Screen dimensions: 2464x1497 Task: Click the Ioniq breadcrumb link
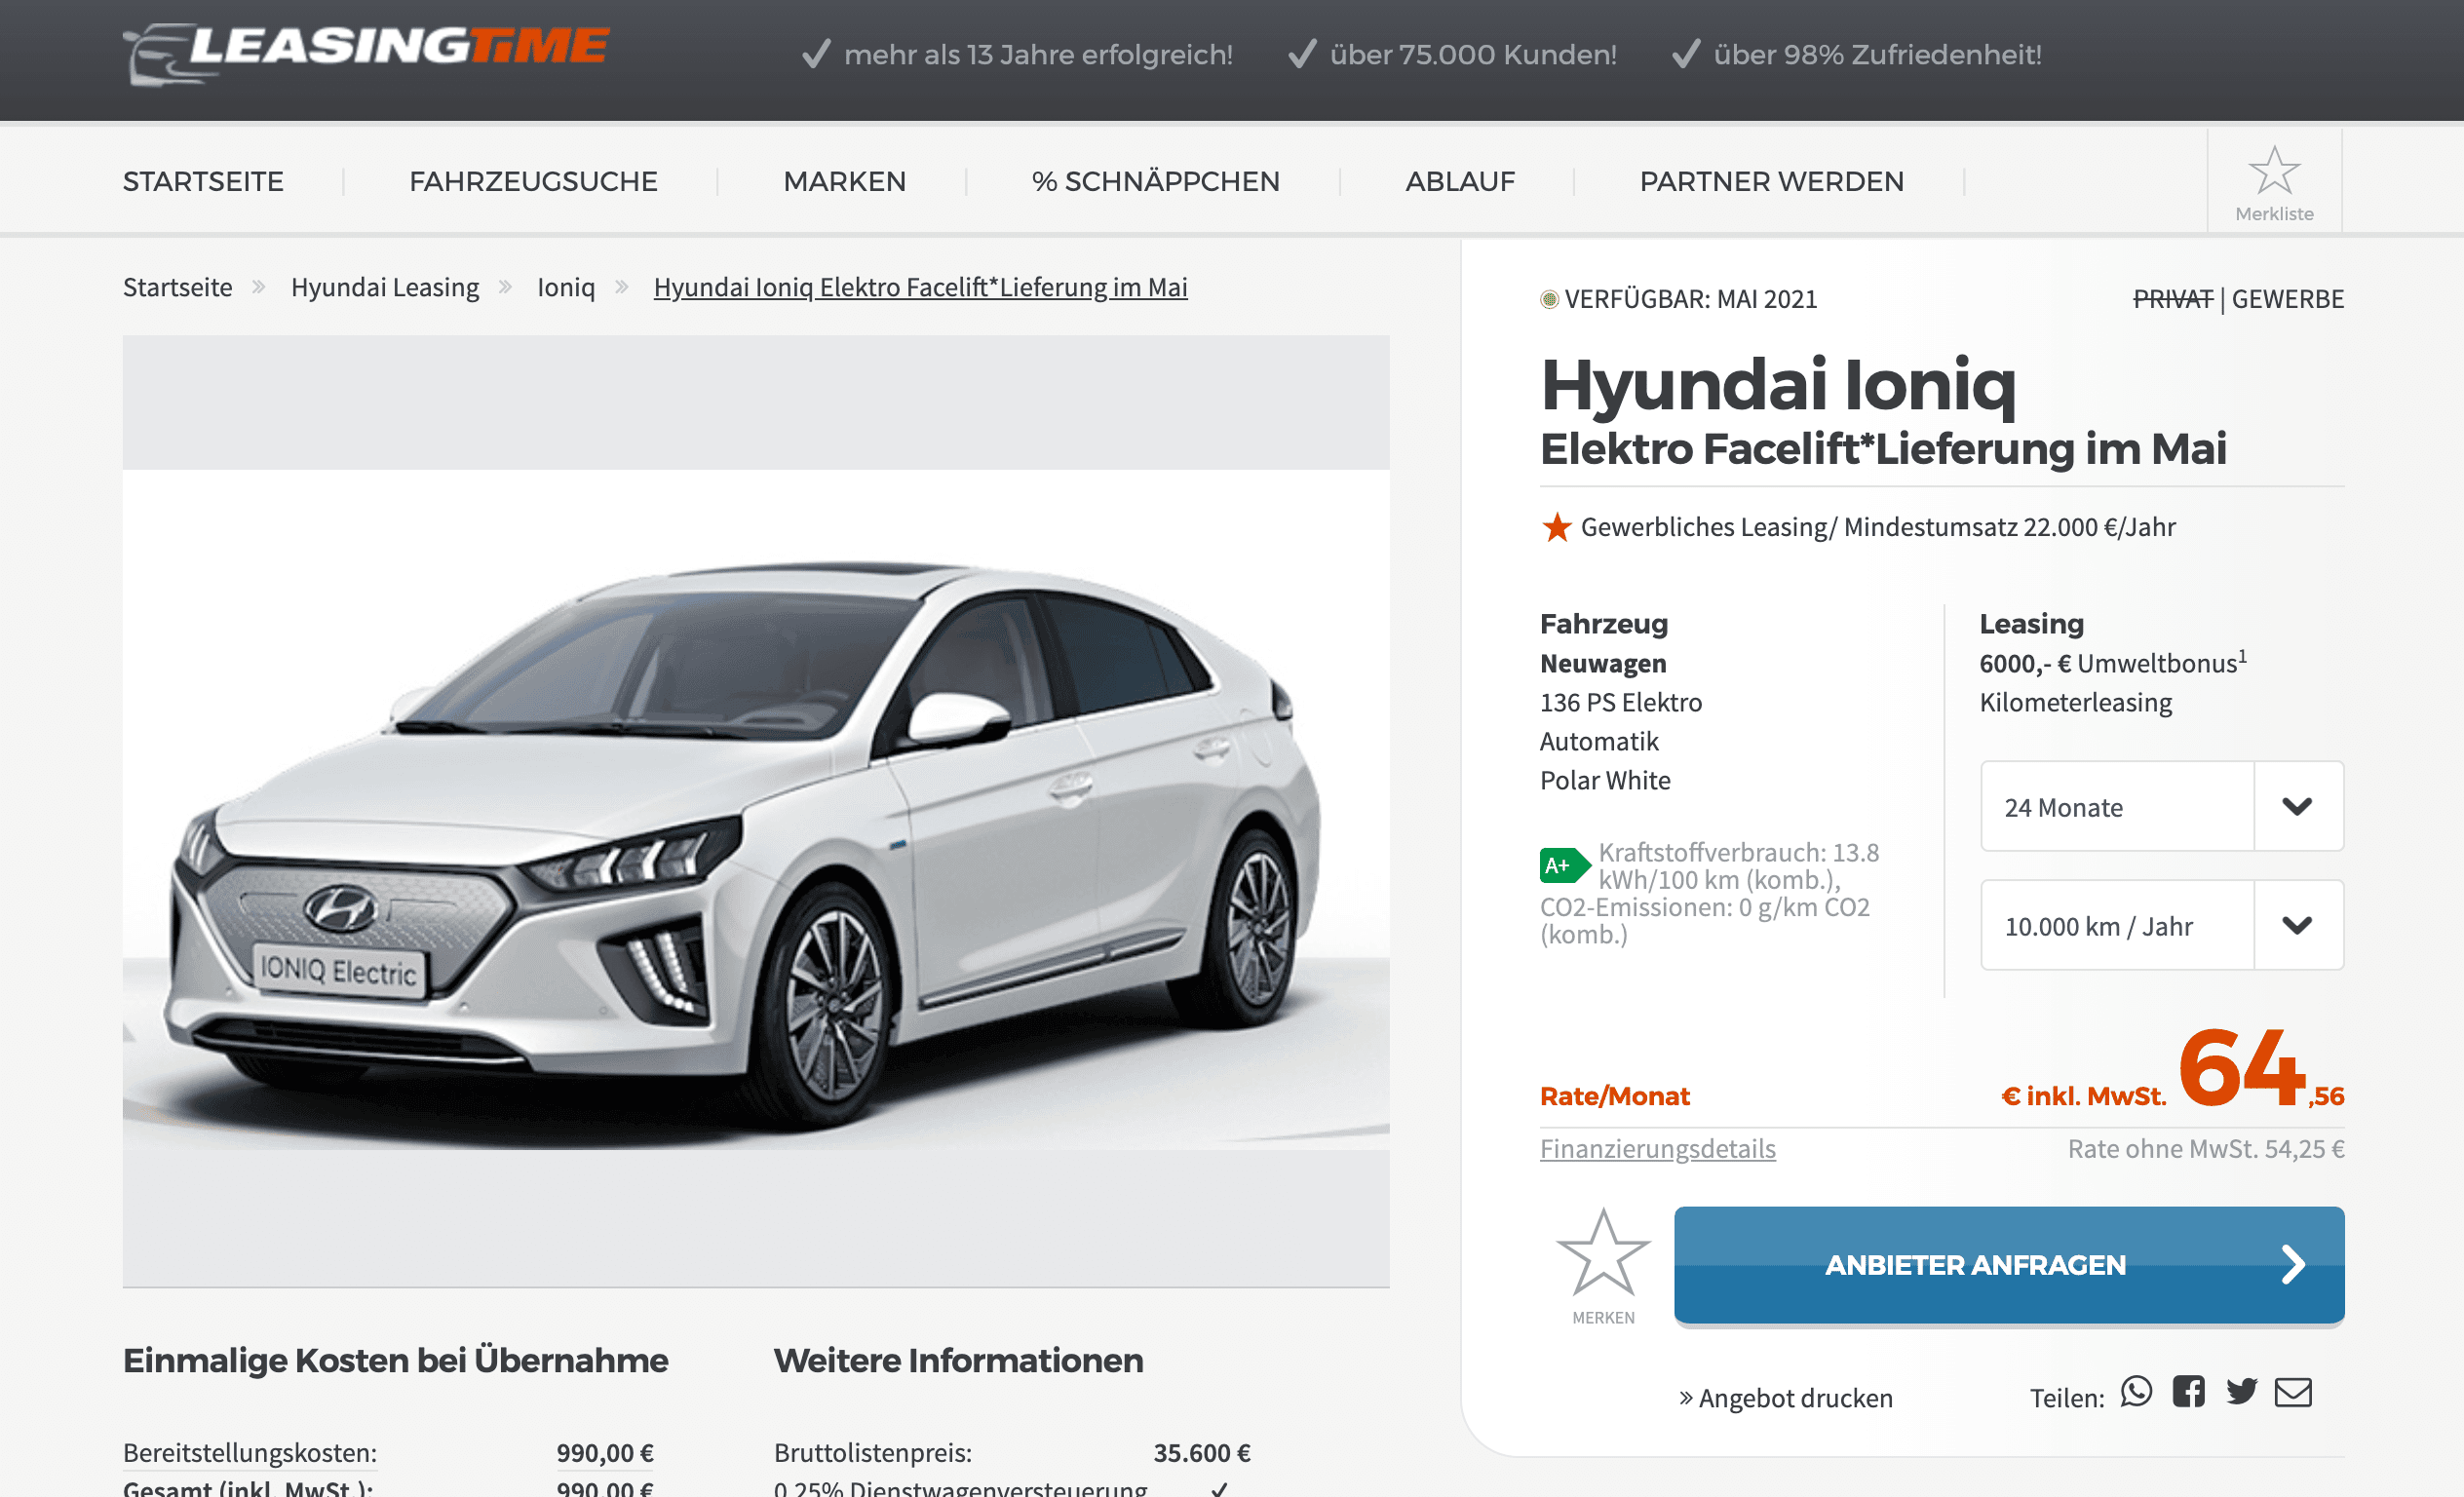click(566, 288)
